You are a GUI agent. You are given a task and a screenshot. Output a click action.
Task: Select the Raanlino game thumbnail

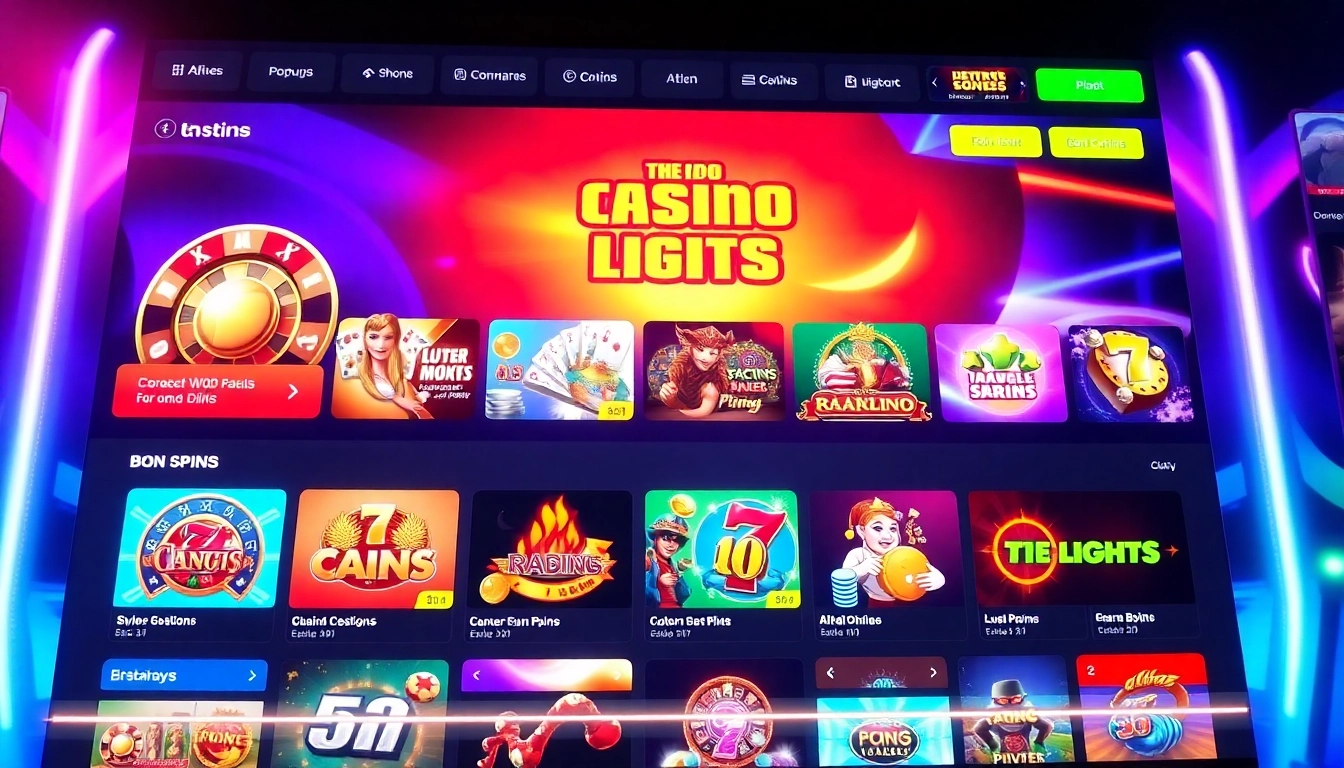[861, 371]
